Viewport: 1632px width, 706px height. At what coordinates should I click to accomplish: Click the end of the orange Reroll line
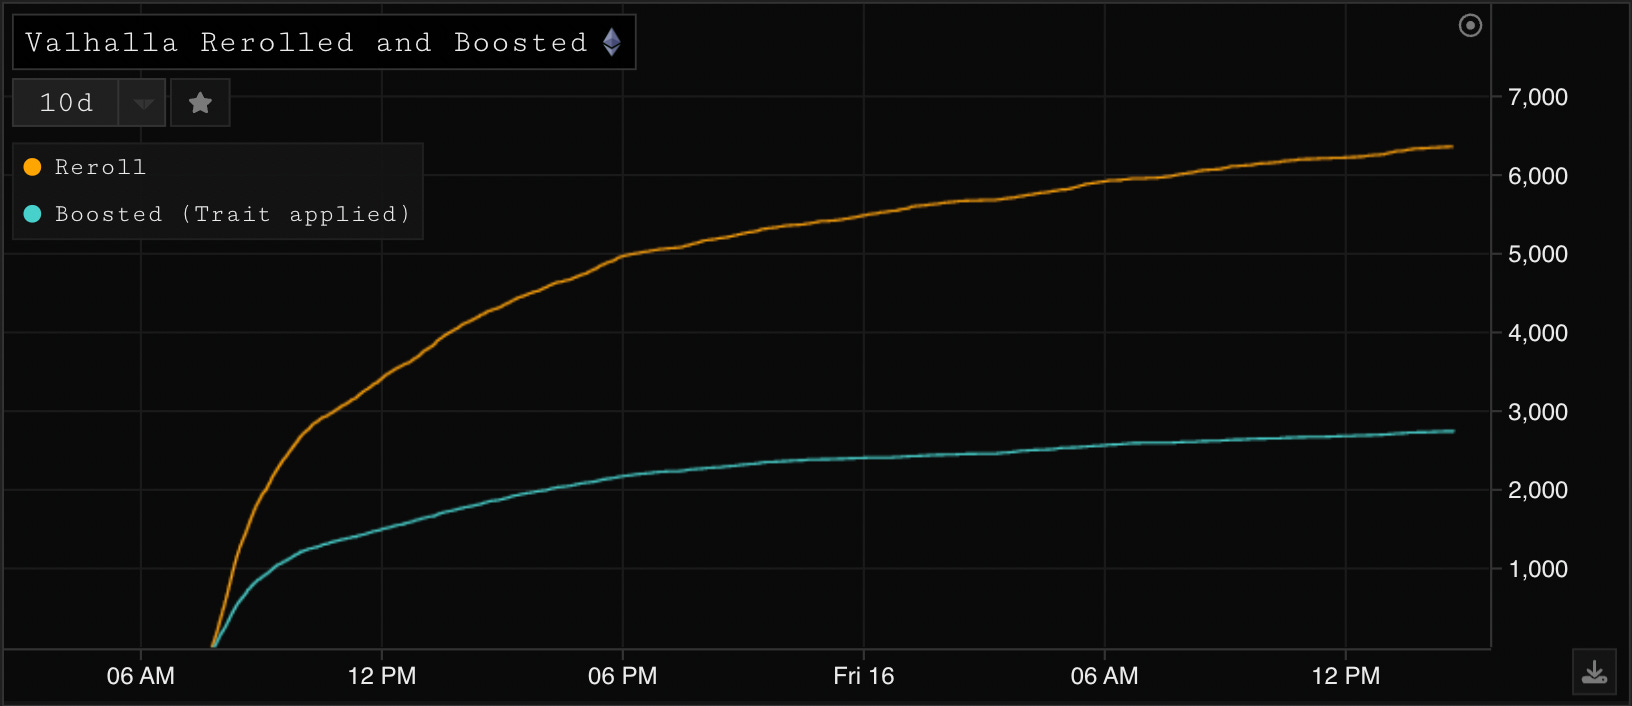click(1452, 147)
